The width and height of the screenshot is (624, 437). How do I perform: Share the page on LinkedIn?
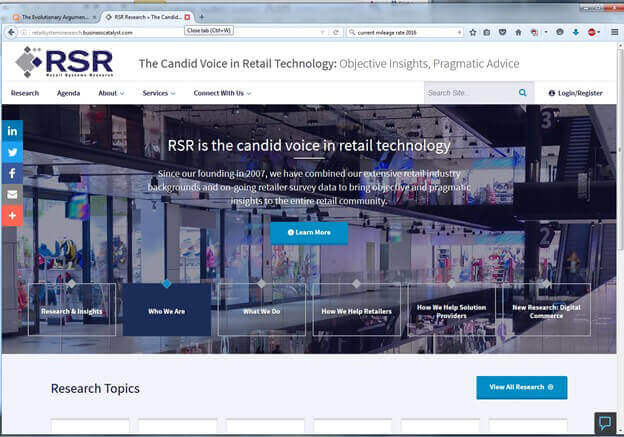coord(12,131)
